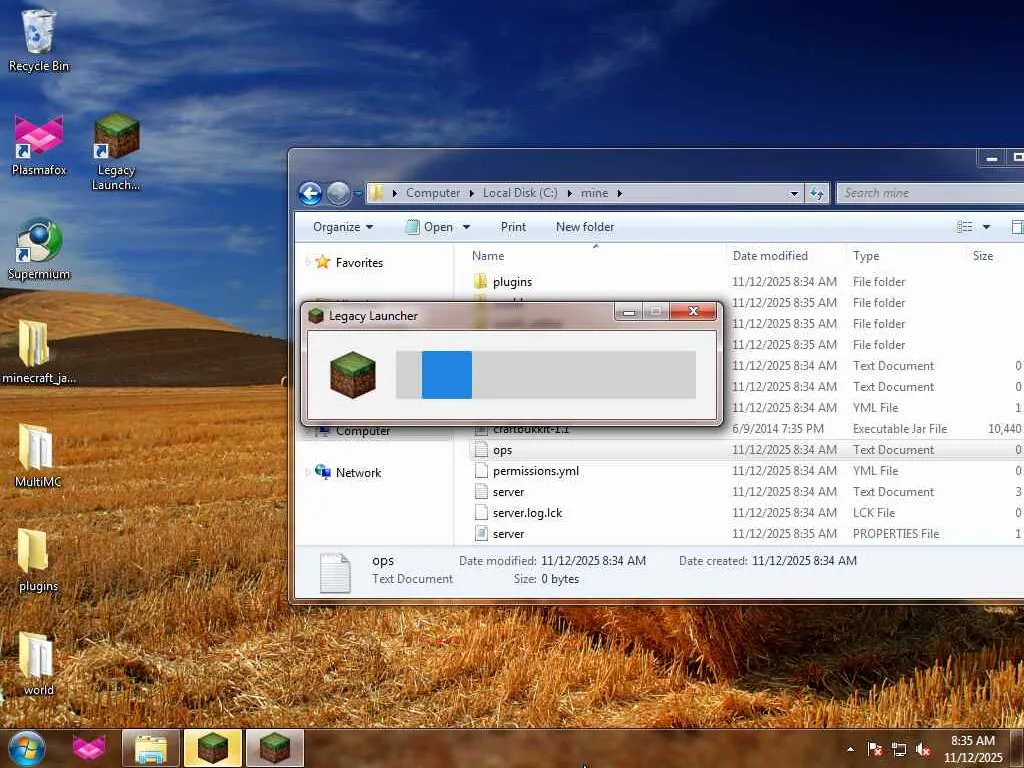
Task: Select the server Text Document row
Action: click(746, 492)
